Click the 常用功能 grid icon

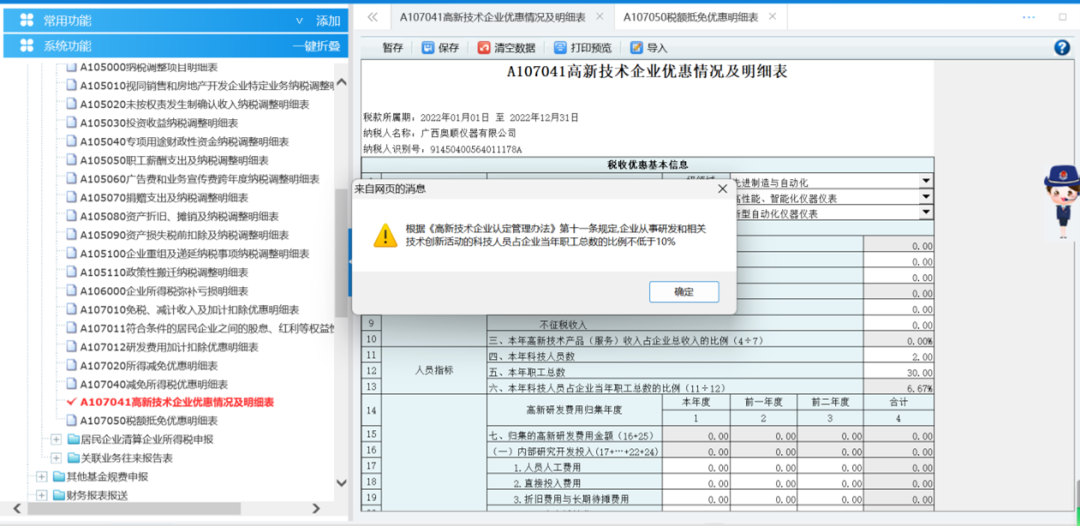tap(27, 20)
